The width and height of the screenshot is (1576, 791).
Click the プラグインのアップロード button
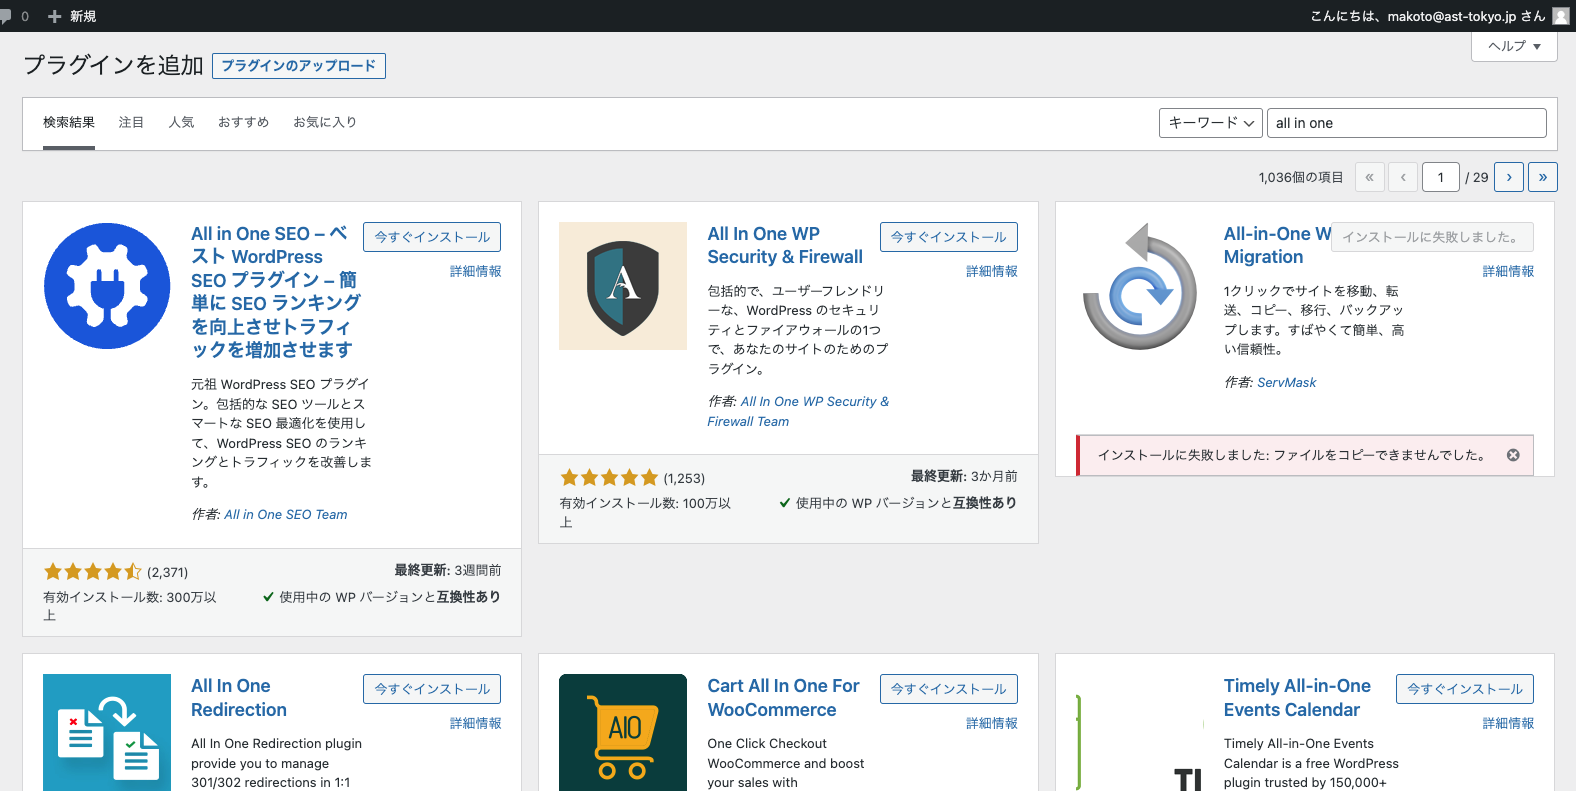299,66
